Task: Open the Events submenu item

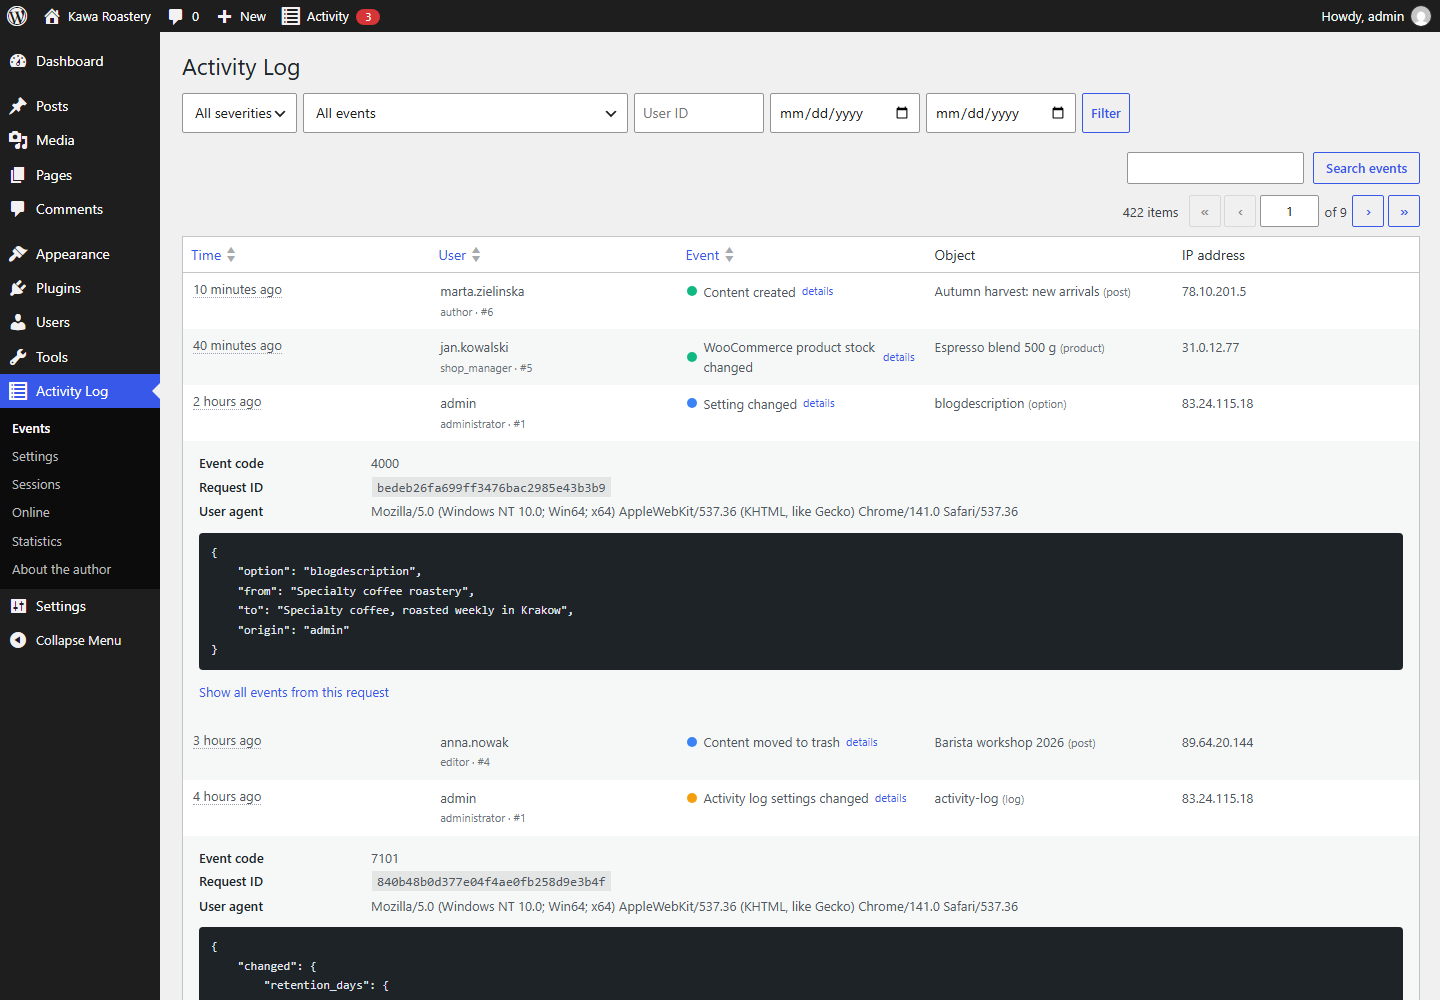Action: click(31, 428)
